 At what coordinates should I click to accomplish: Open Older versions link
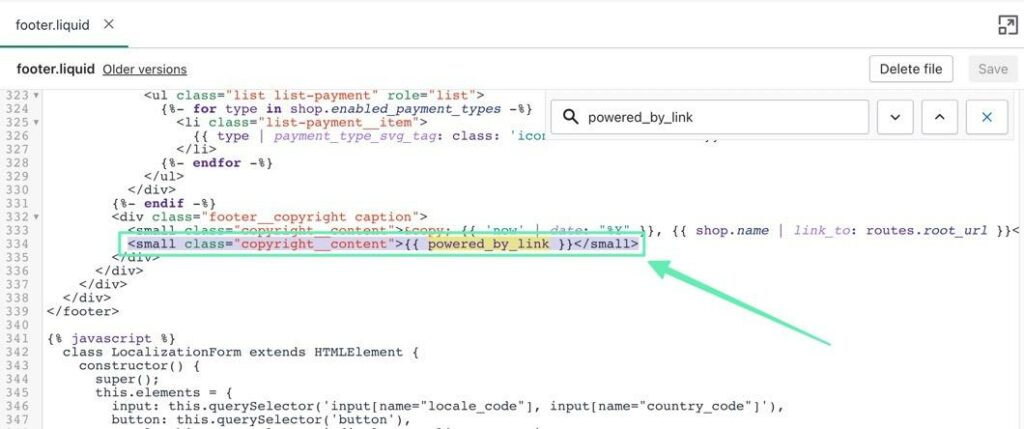(x=144, y=69)
